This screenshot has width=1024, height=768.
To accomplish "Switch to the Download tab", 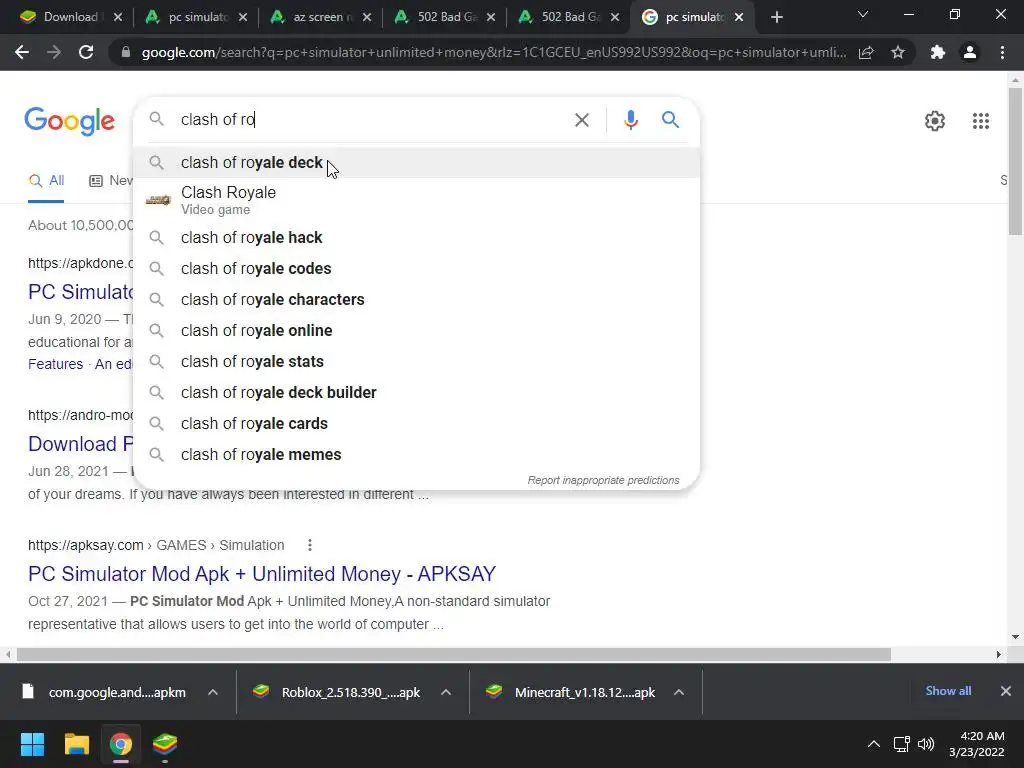I will 70,18.
